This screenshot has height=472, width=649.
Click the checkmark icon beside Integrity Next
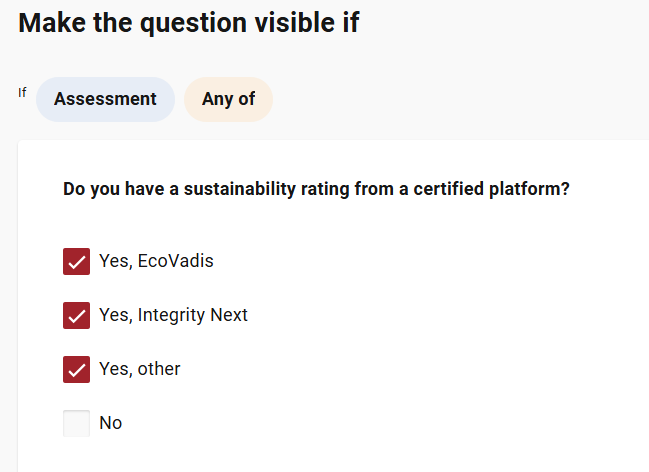pyautogui.click(x=76, y=316)
